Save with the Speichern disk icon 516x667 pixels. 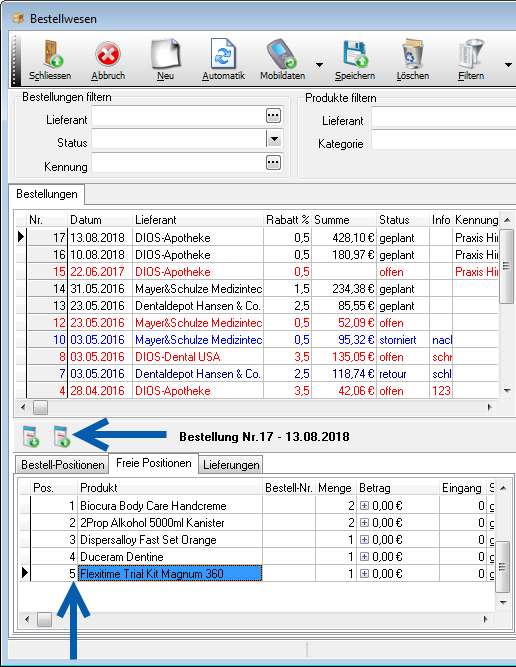pyautogui.click(x=355, y=54)
